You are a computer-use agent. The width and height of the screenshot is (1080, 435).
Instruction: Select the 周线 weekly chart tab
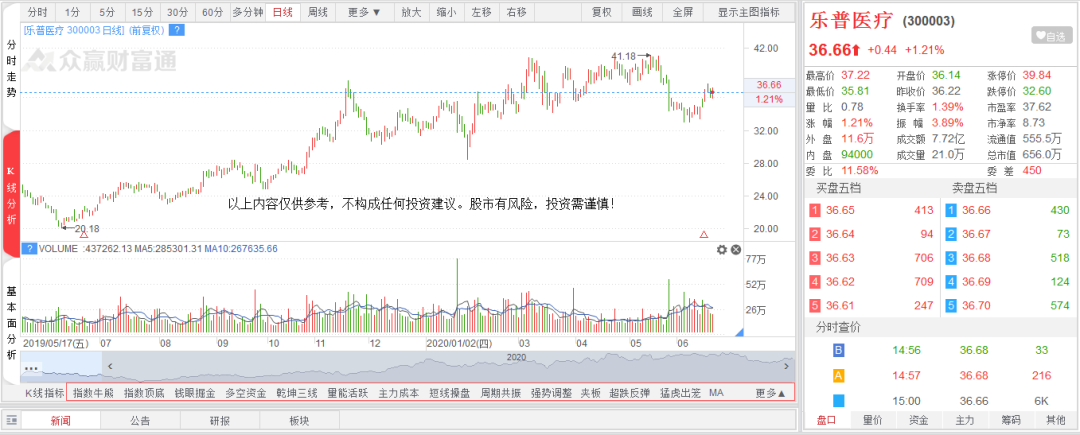(318, 12)
